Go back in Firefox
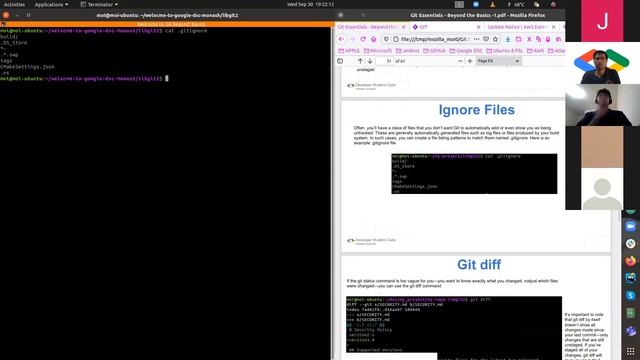This screenshot has height=360, width=640. click(341, 39)
